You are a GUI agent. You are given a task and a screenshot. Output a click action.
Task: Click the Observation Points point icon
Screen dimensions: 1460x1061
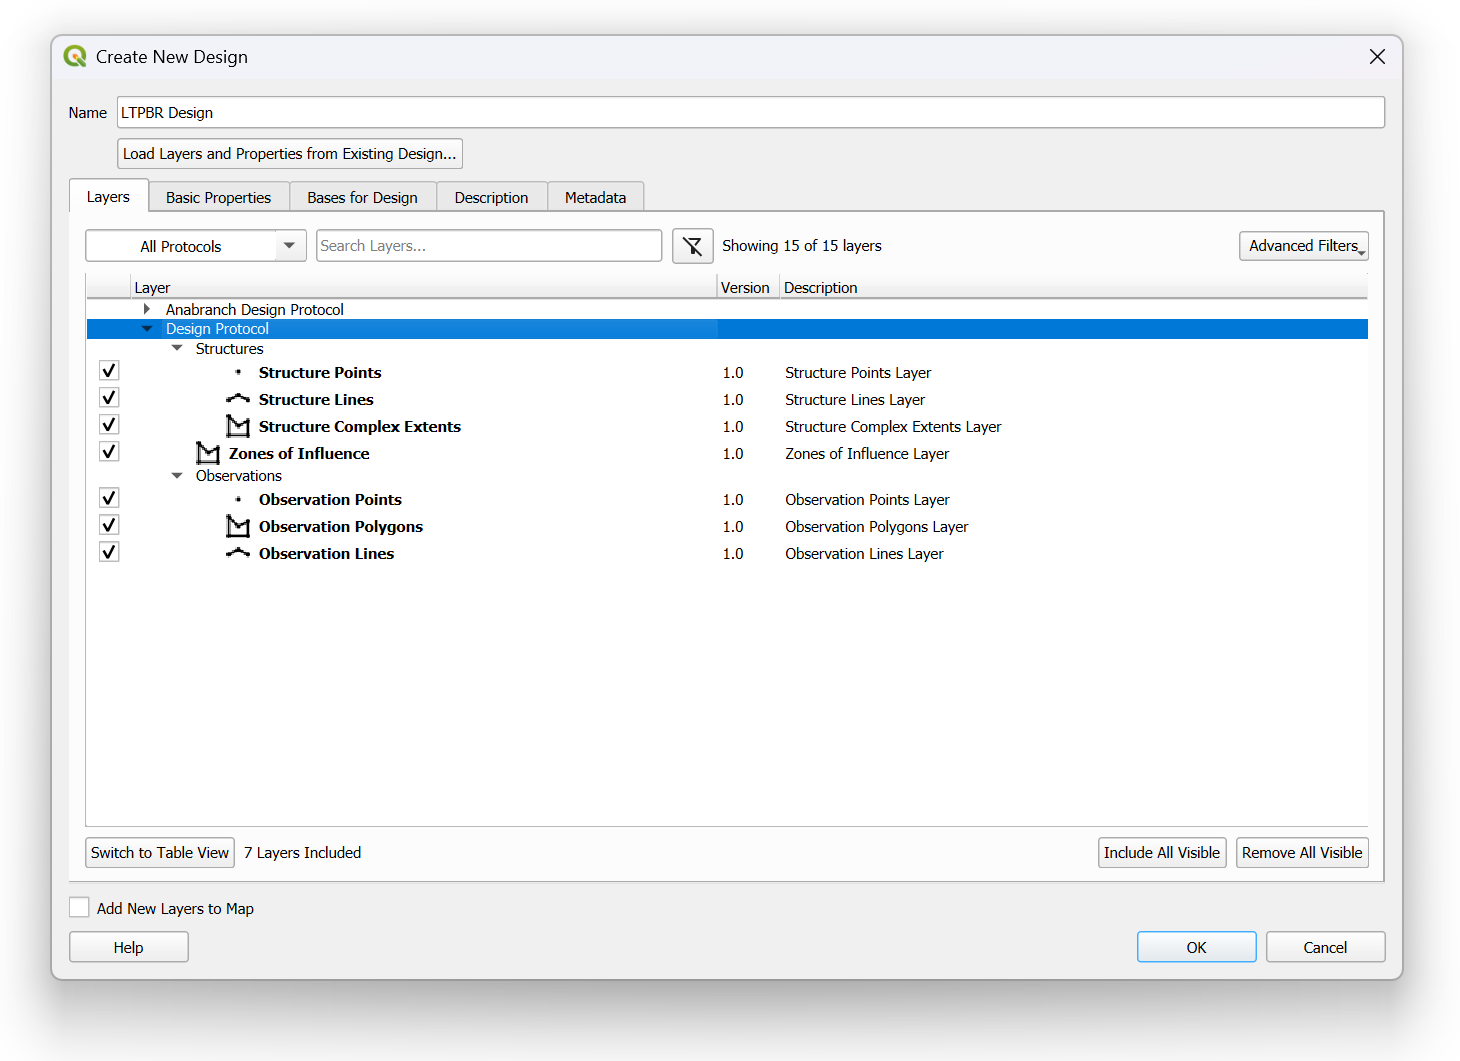[238, 500]
